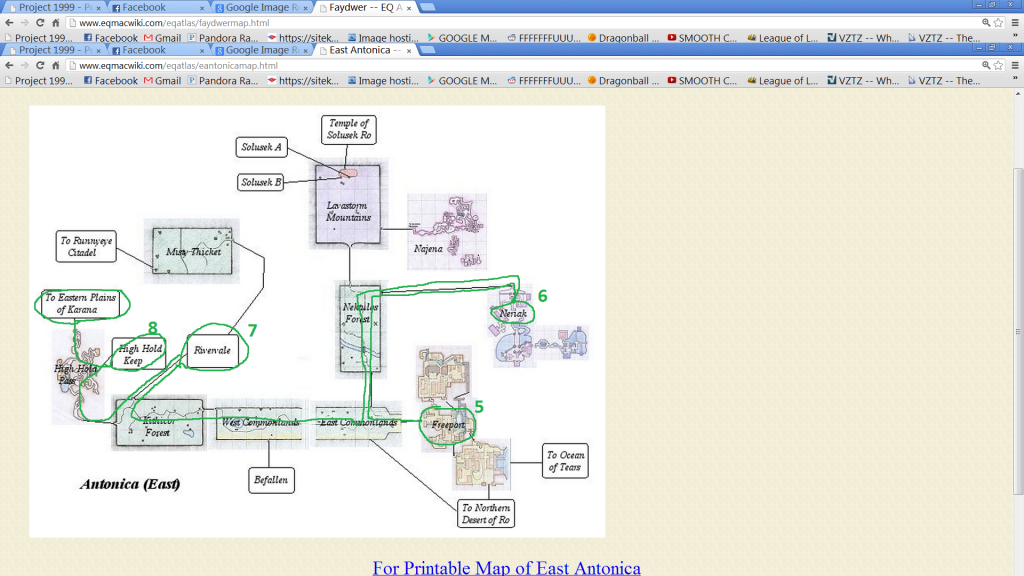
Task: Star the faydwermap page
Action: click(999, 22)
